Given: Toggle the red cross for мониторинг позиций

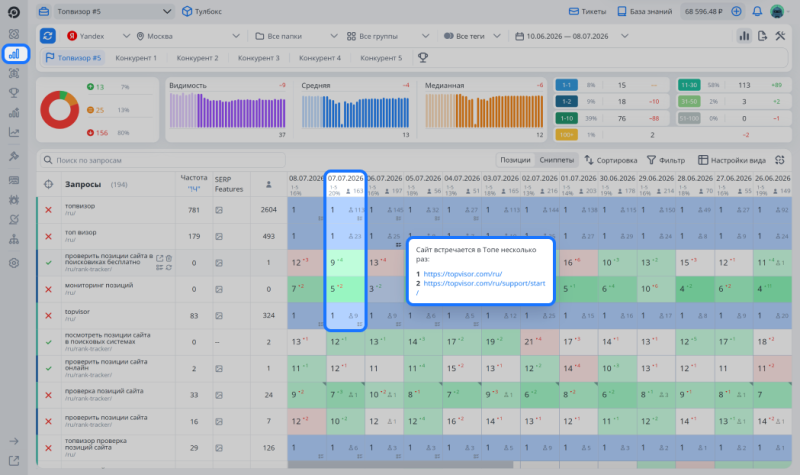Looking at the screenshot, I should pyautogui.click(x=48, y=289).
